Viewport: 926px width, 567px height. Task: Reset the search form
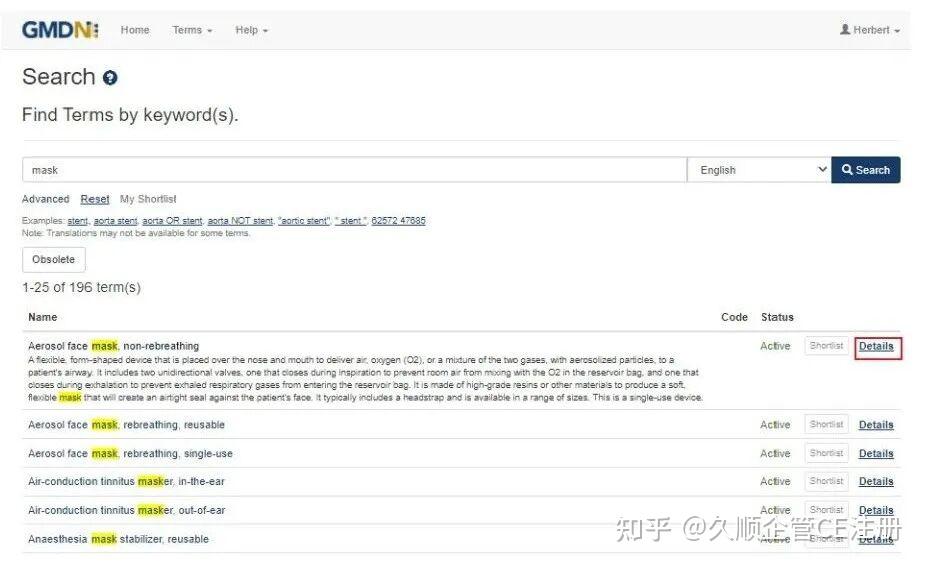click(95, 199)
